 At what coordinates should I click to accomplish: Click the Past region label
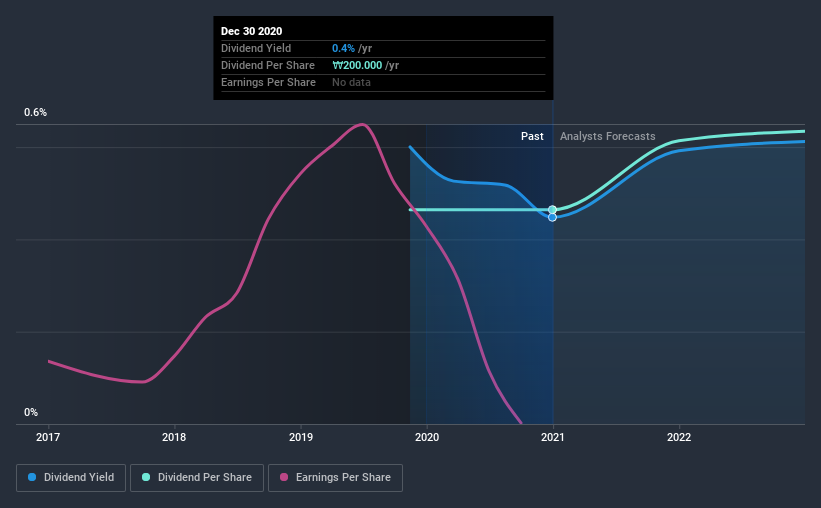point(532,136)
